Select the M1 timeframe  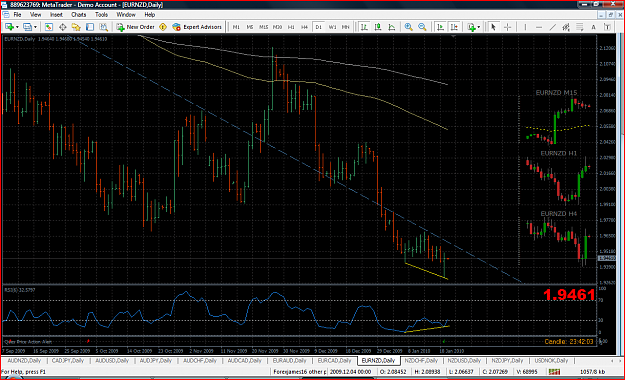click(236, 27)
